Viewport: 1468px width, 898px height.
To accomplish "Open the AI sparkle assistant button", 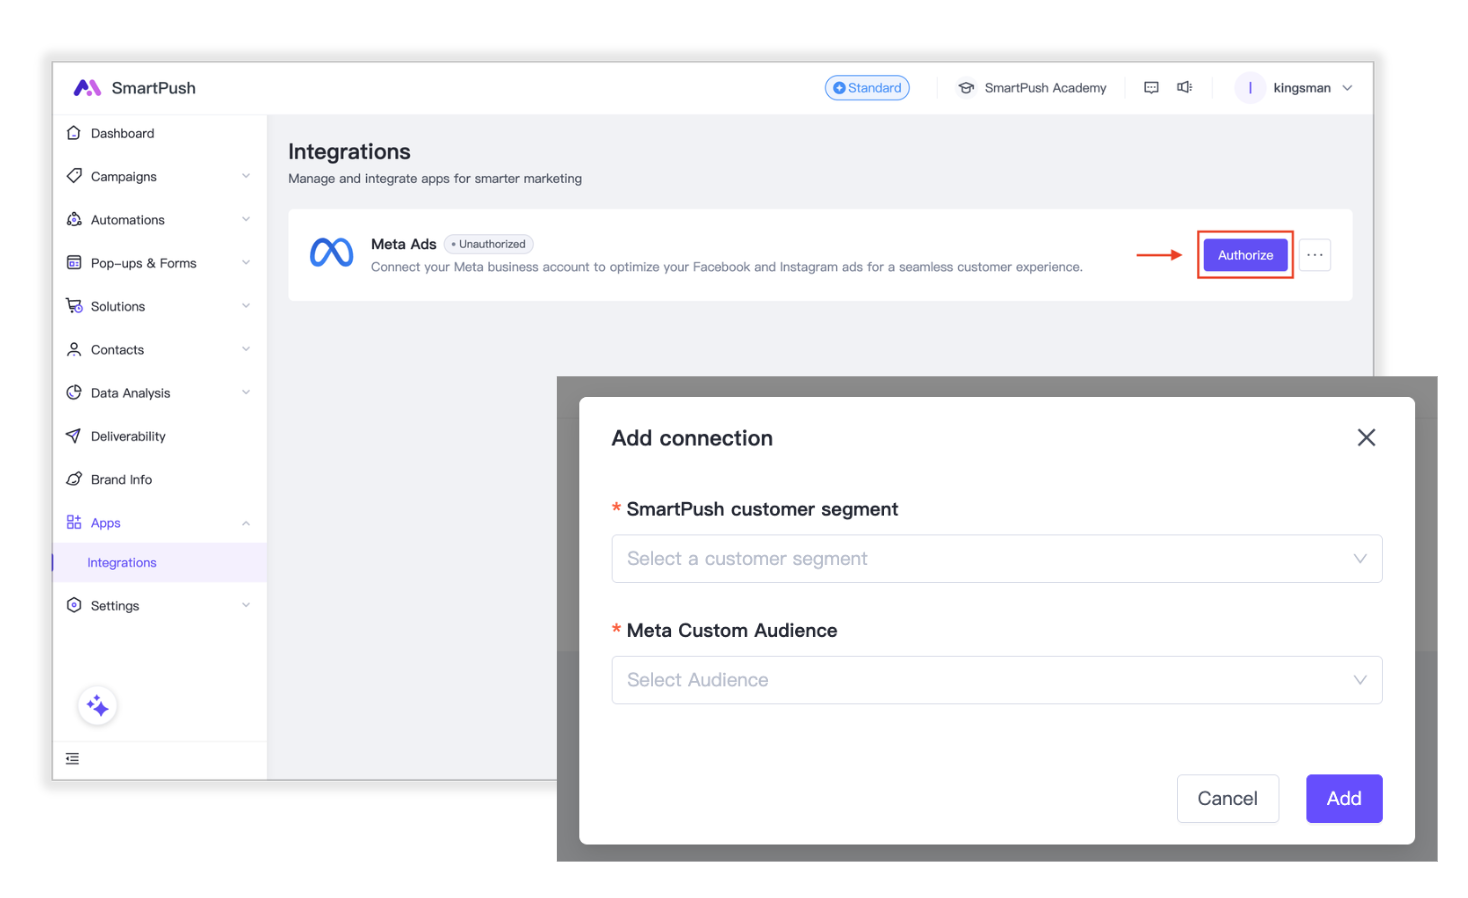I will tap(97, 706).
